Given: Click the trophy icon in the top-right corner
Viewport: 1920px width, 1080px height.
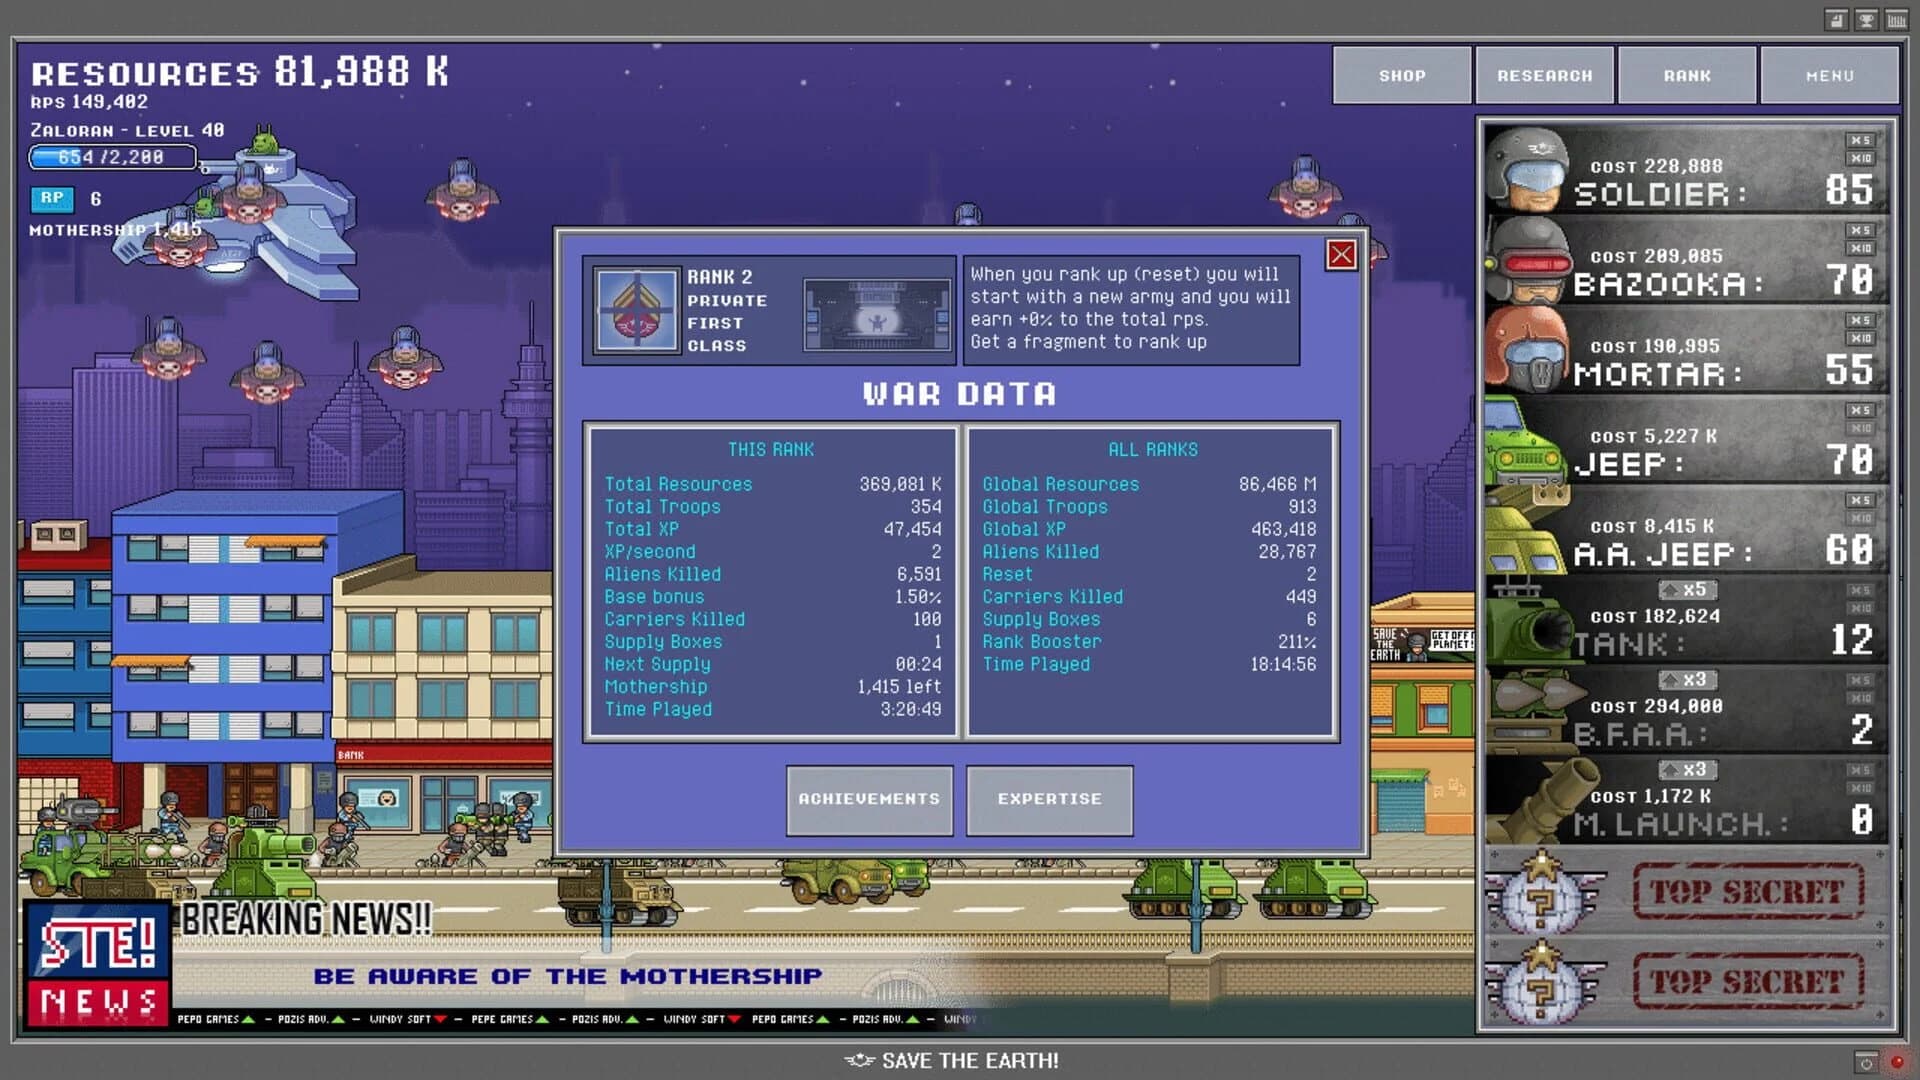Looking at the screenshot, I should coord(1866,20).
